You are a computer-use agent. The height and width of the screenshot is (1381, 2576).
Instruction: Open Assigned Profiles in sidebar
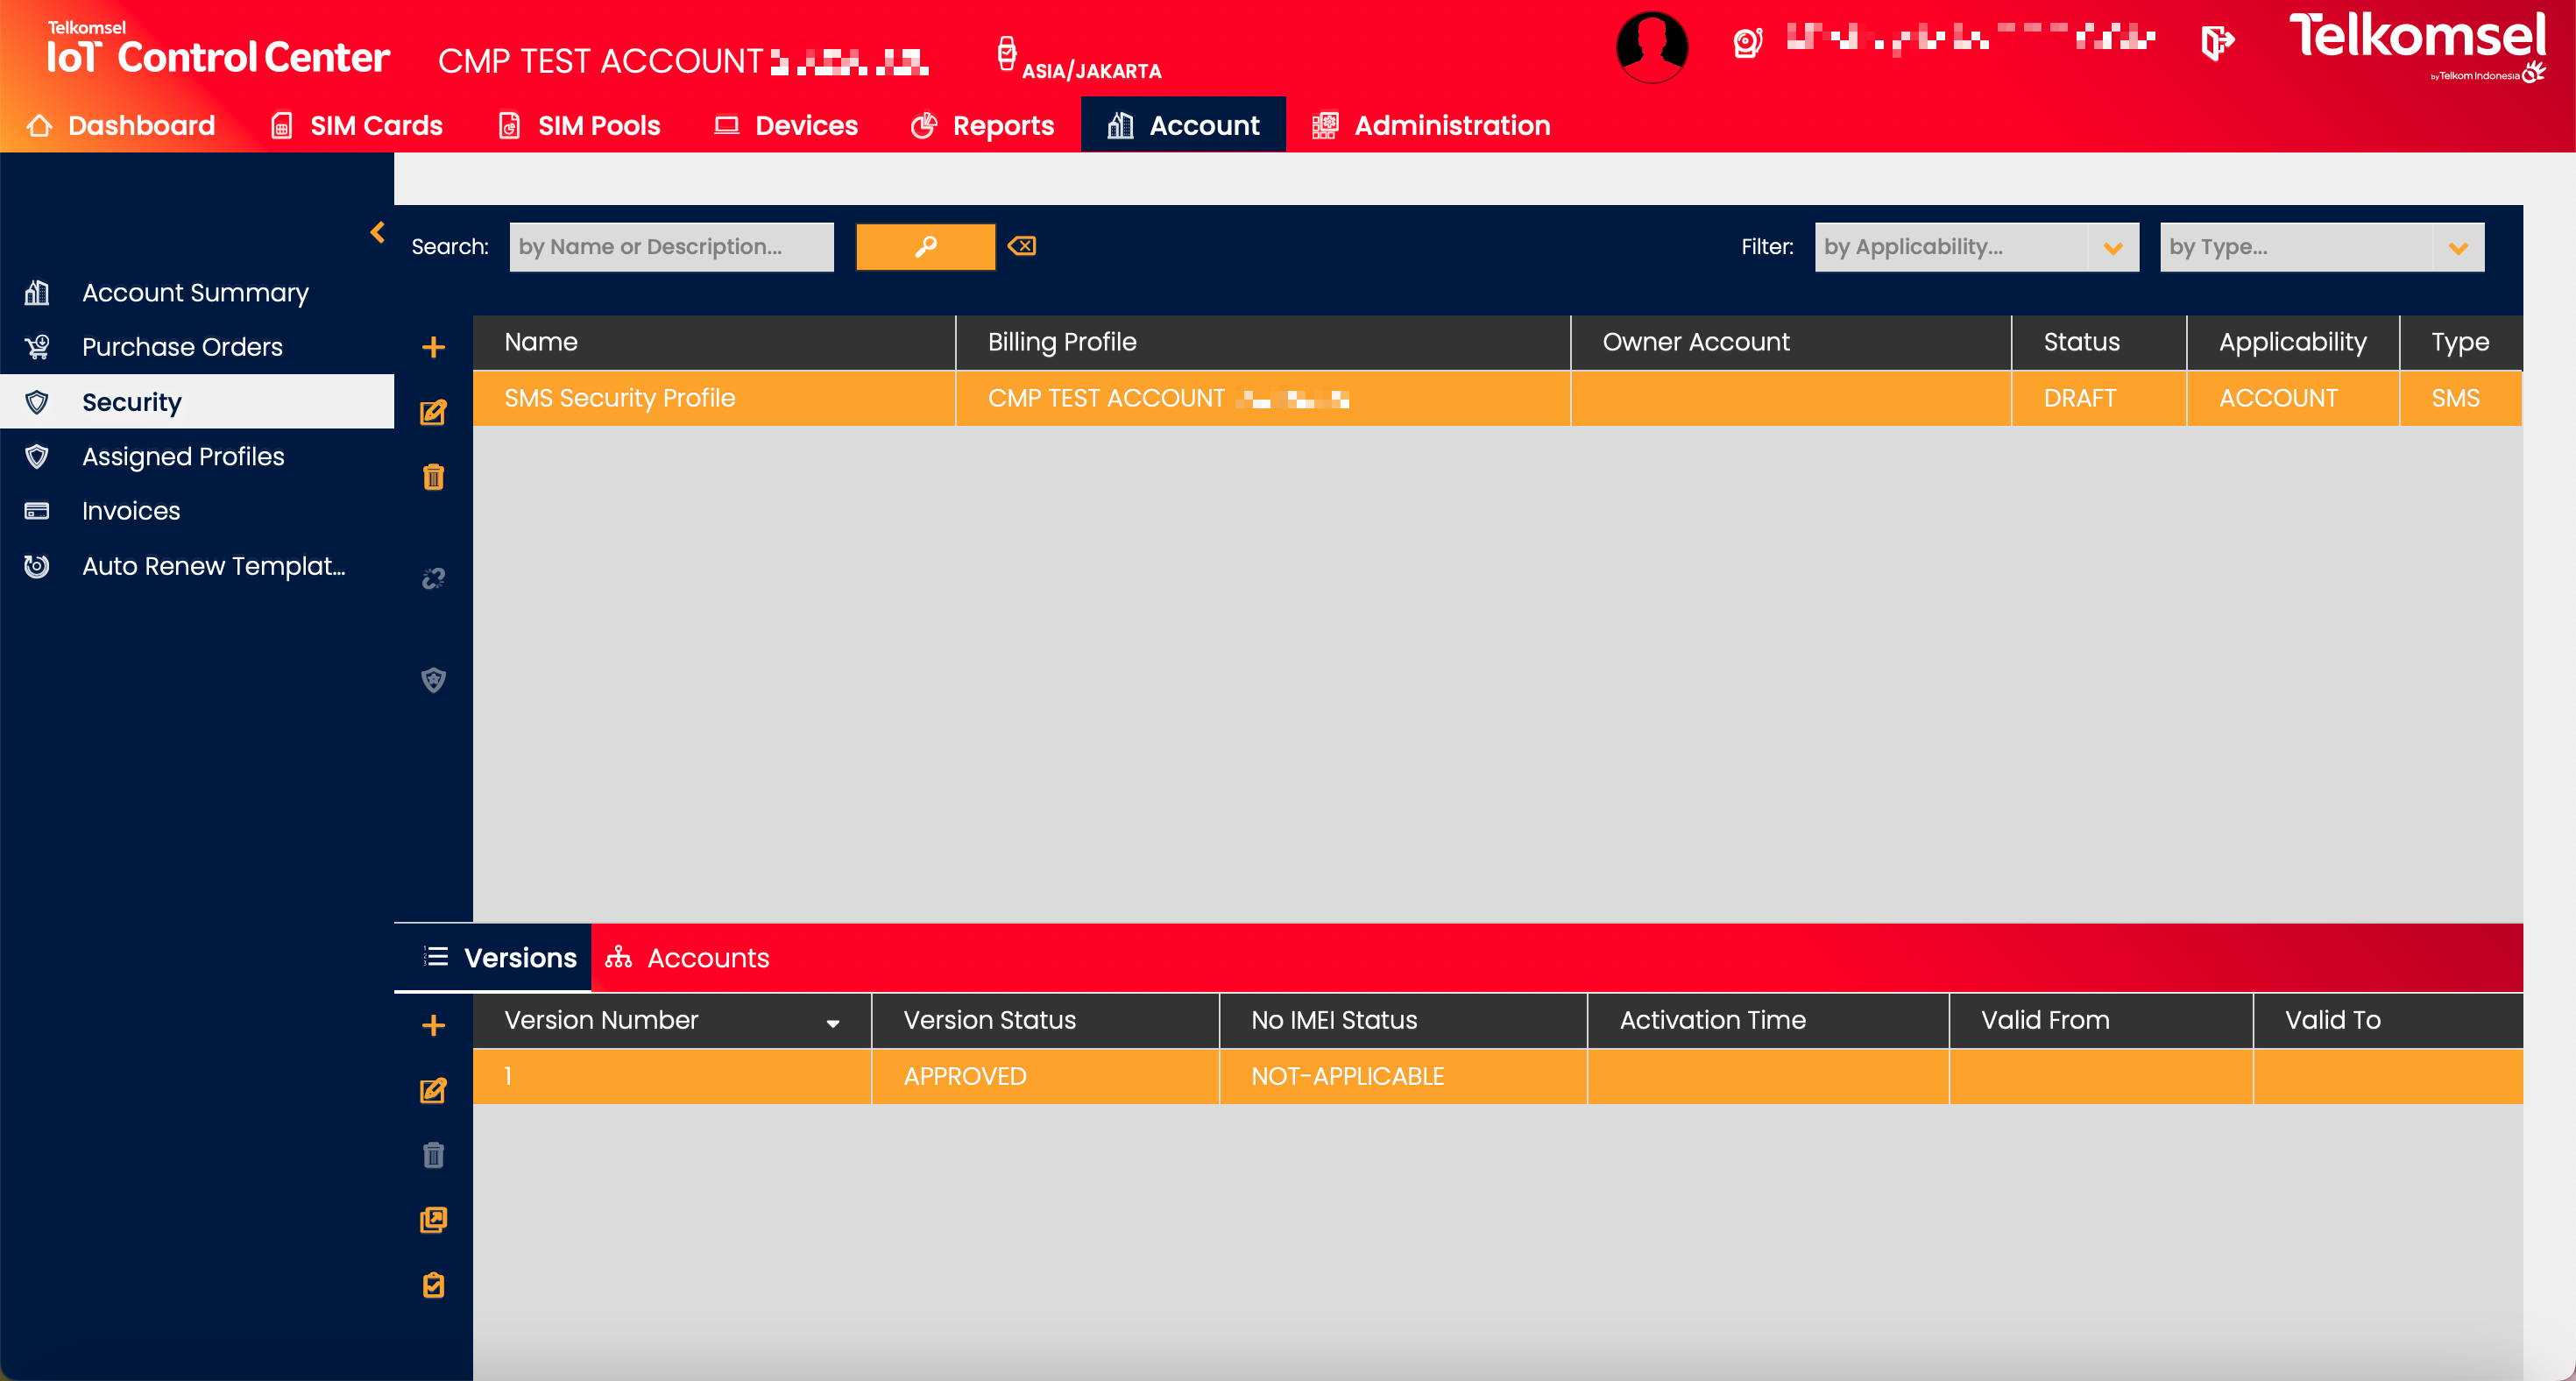(183, 456)
